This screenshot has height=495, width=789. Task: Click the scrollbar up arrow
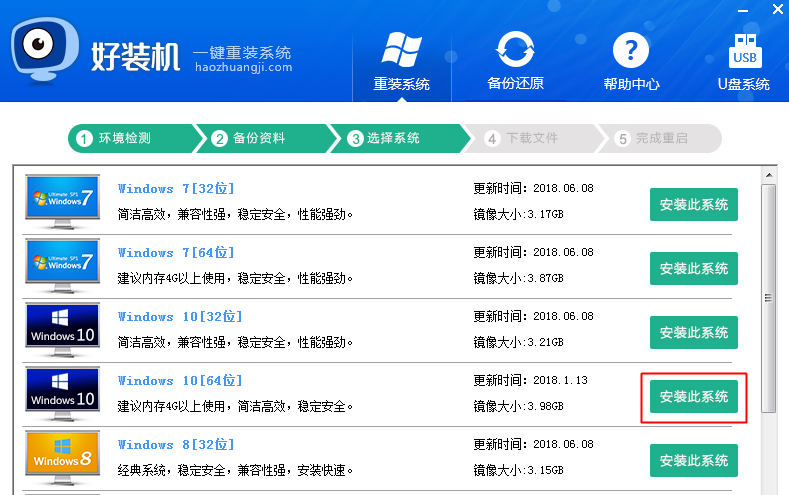pyautogui.click(x=769, y=175)
